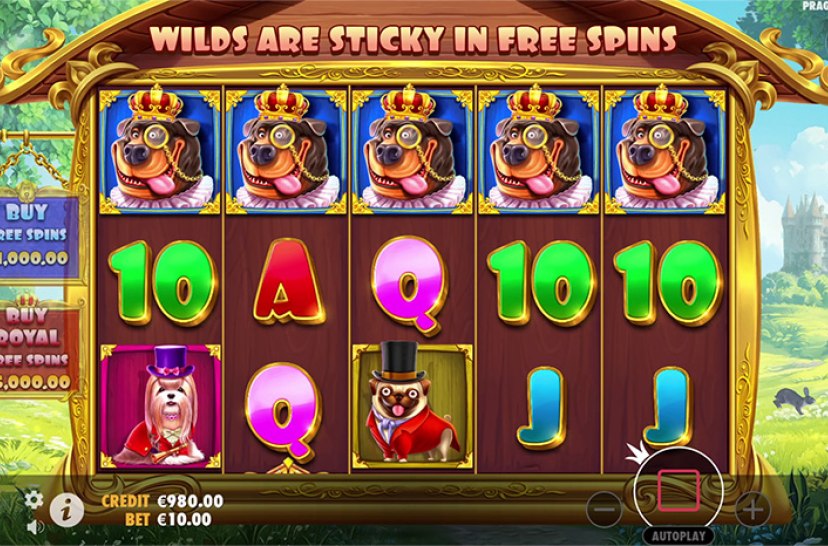
Task: Click the crowned Rottweiler on the first reel
Action: [x=159, y=149]
